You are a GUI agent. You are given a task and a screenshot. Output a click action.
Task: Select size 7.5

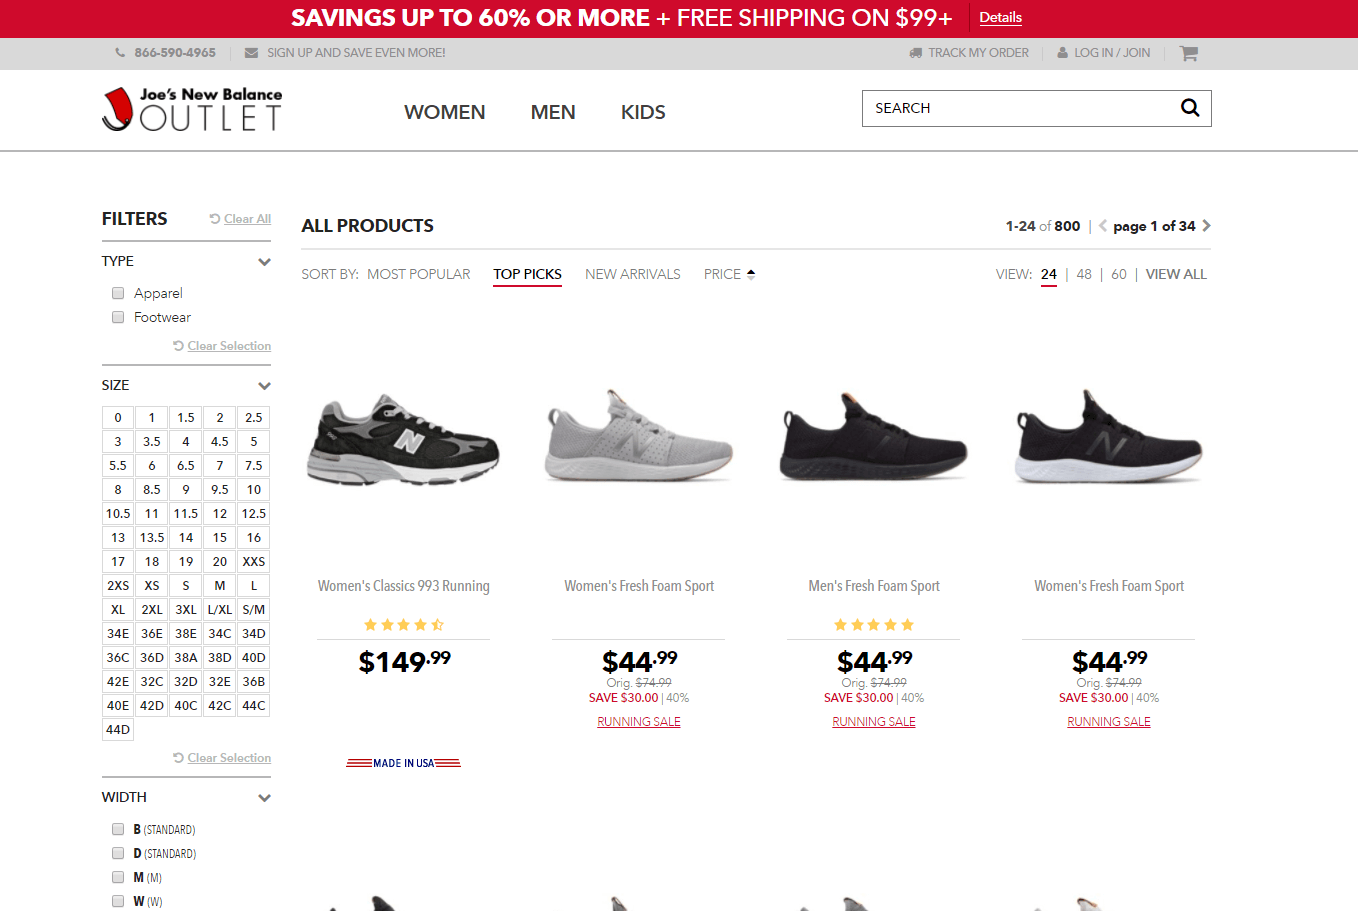pyautogui.click(x=254, y=466)
